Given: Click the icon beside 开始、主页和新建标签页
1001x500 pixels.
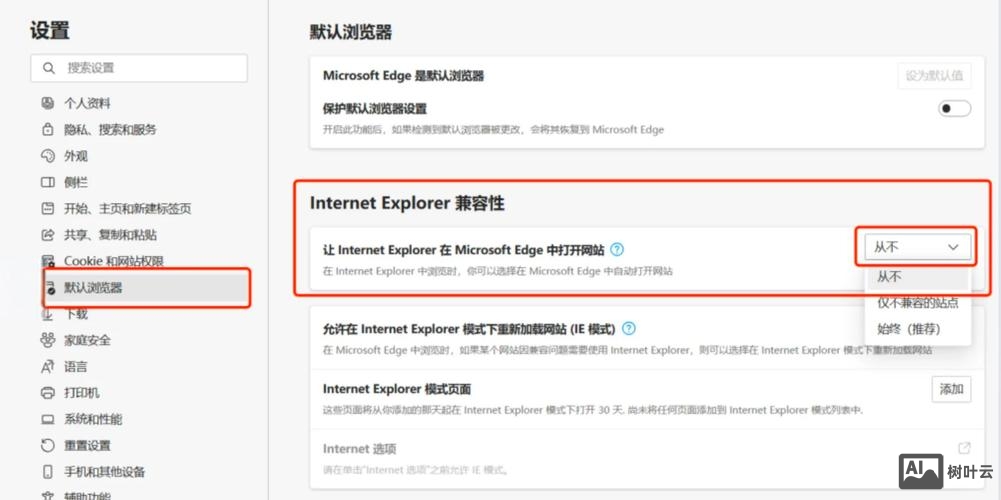Looking at the screenshot, I should click(48, 209).
